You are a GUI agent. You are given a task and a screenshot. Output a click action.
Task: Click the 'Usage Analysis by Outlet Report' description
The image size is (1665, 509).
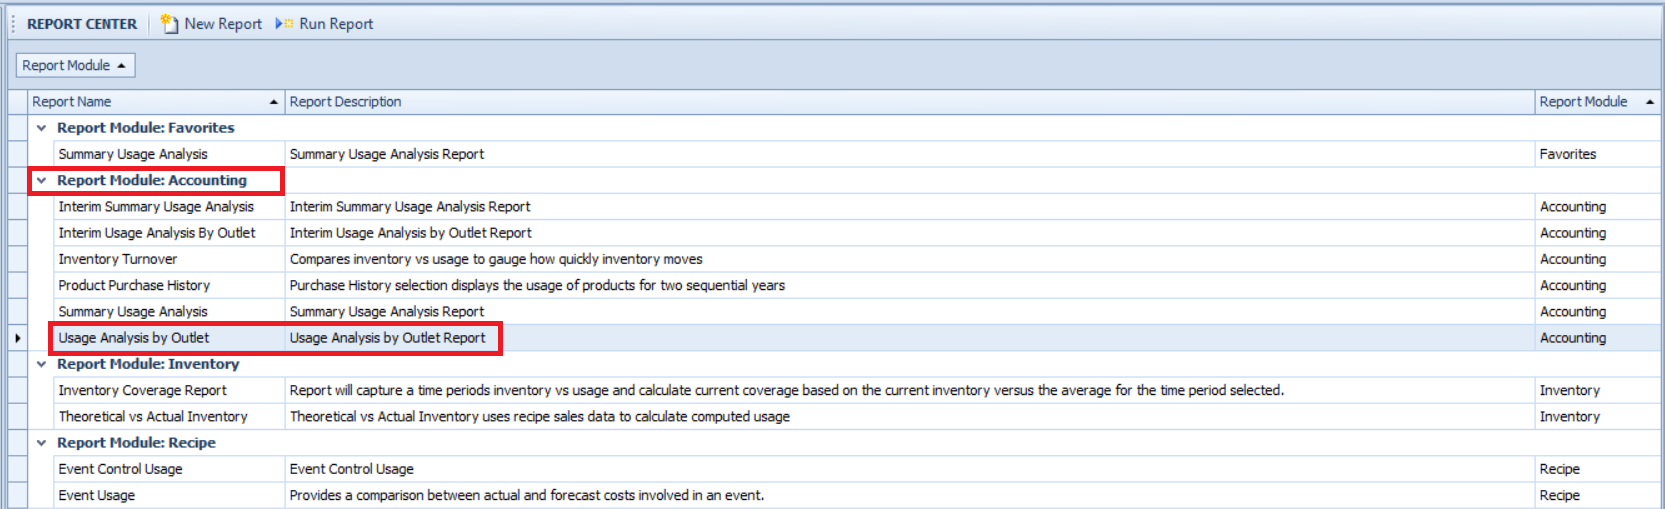pos(387,338)
